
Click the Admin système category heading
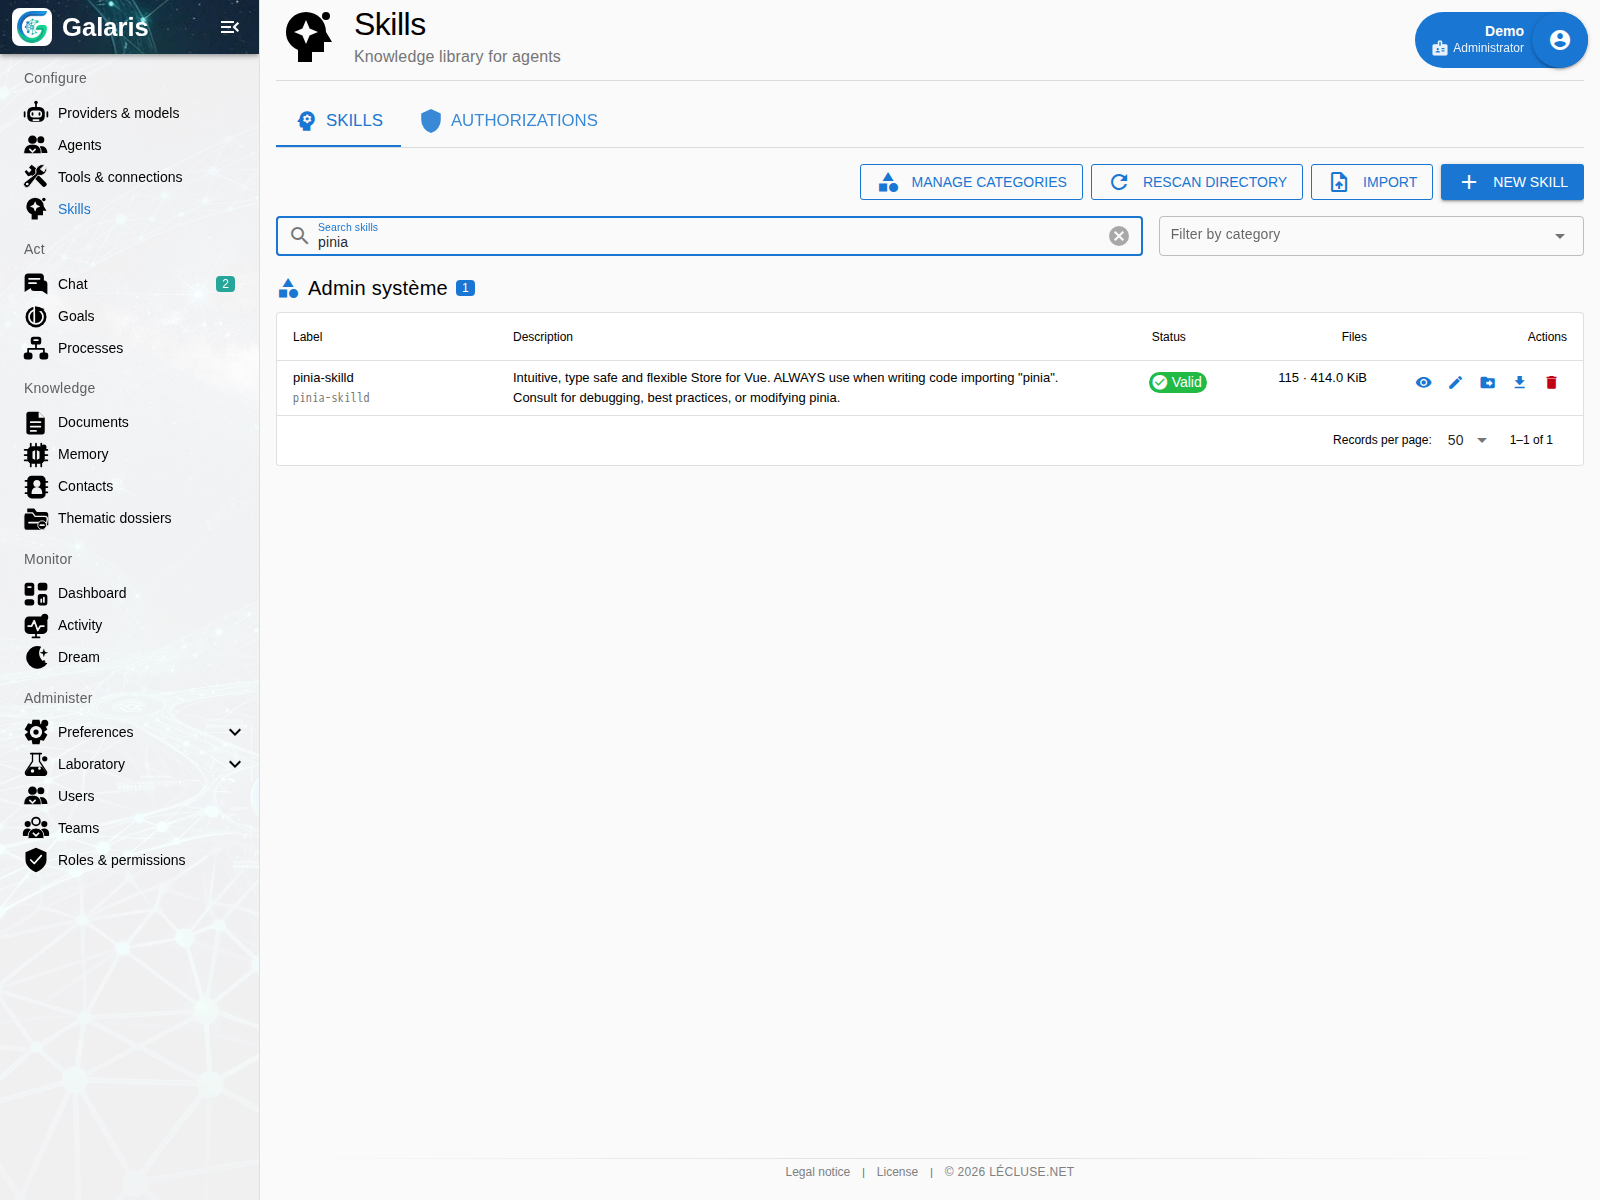tap(378, 288)
